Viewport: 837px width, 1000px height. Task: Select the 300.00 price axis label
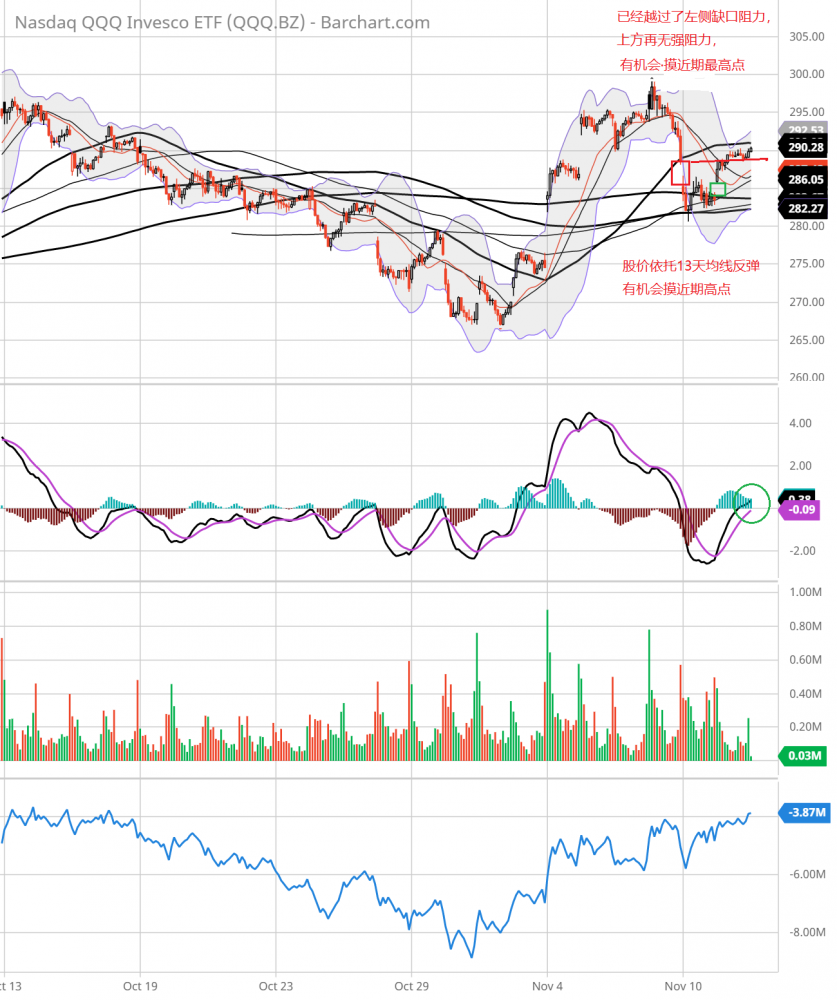click(x=806, y=74)
